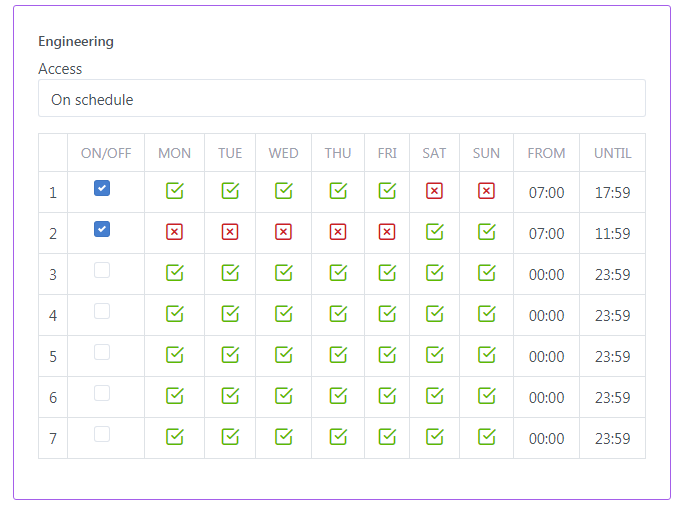
Task: Toggle Monday icon in schedule row 1
Action: [x=175, y=190]
